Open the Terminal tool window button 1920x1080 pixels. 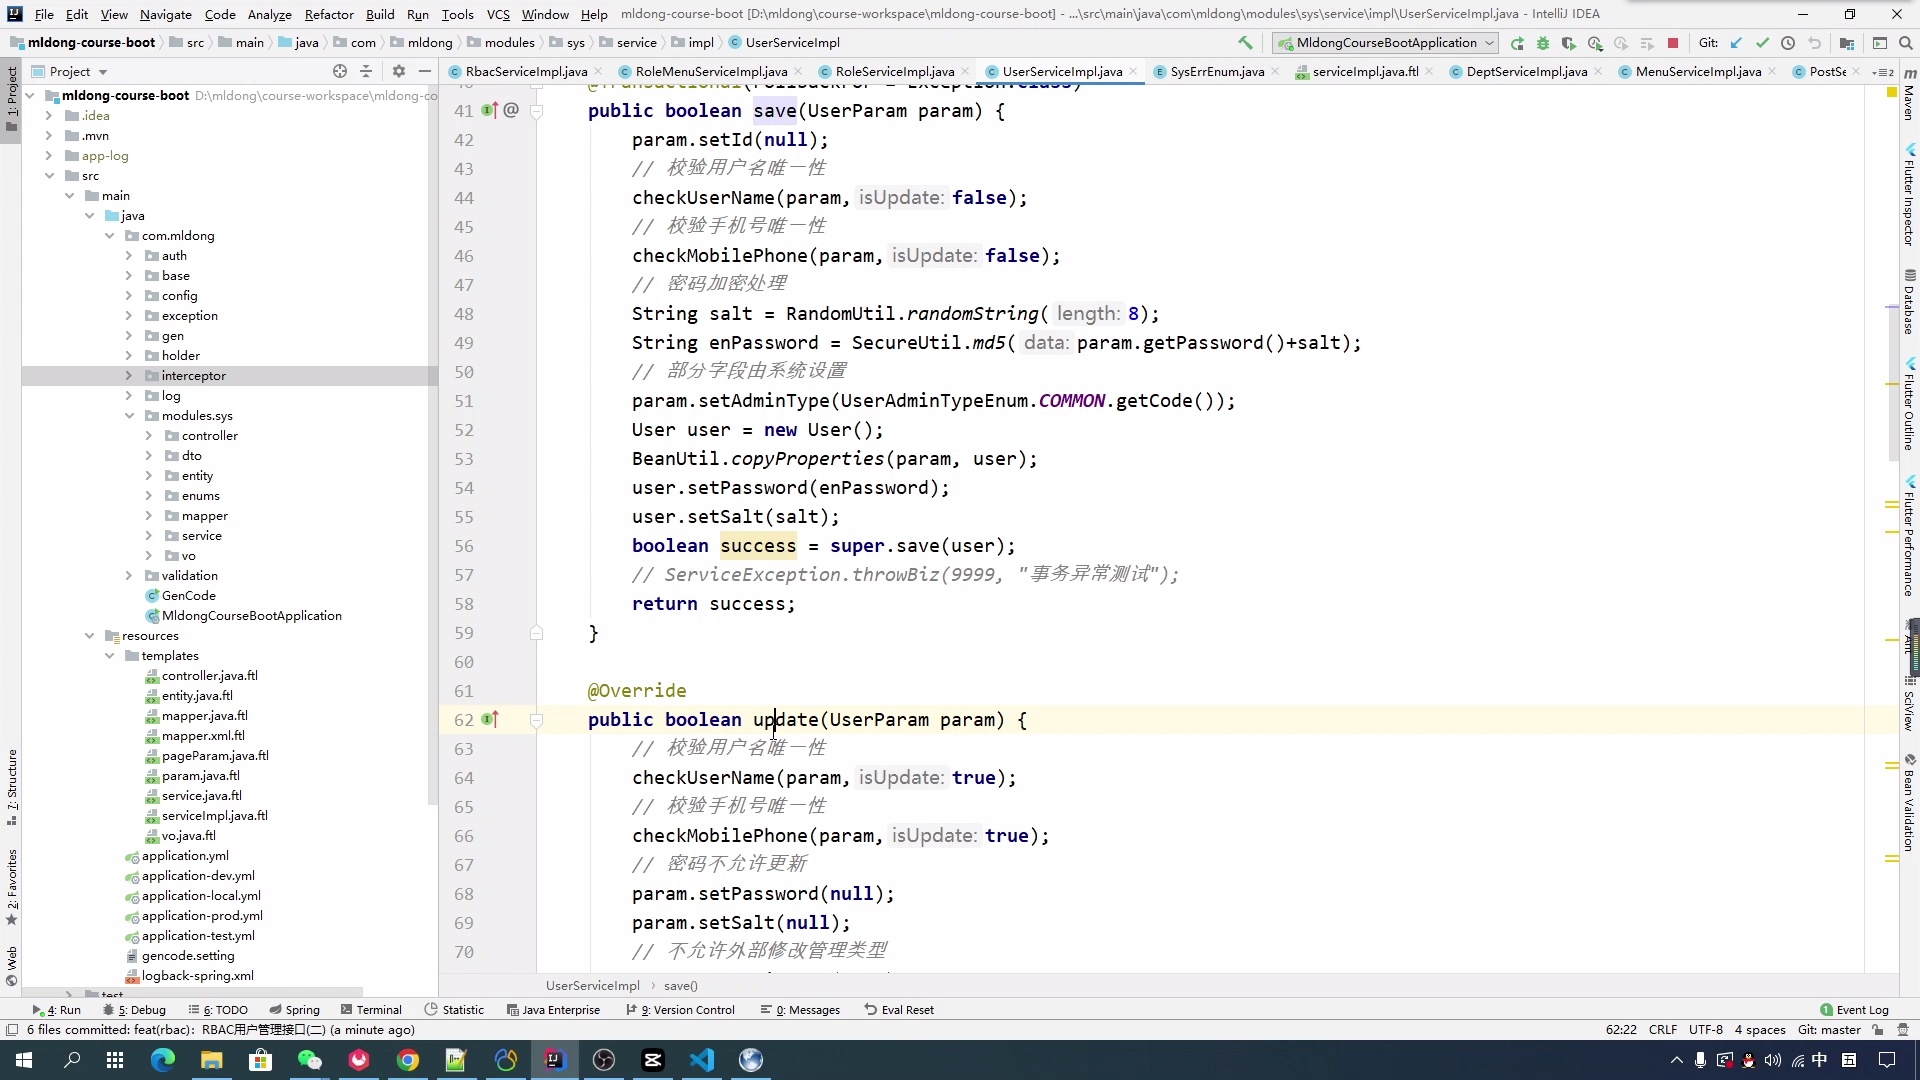[371, 1010]
